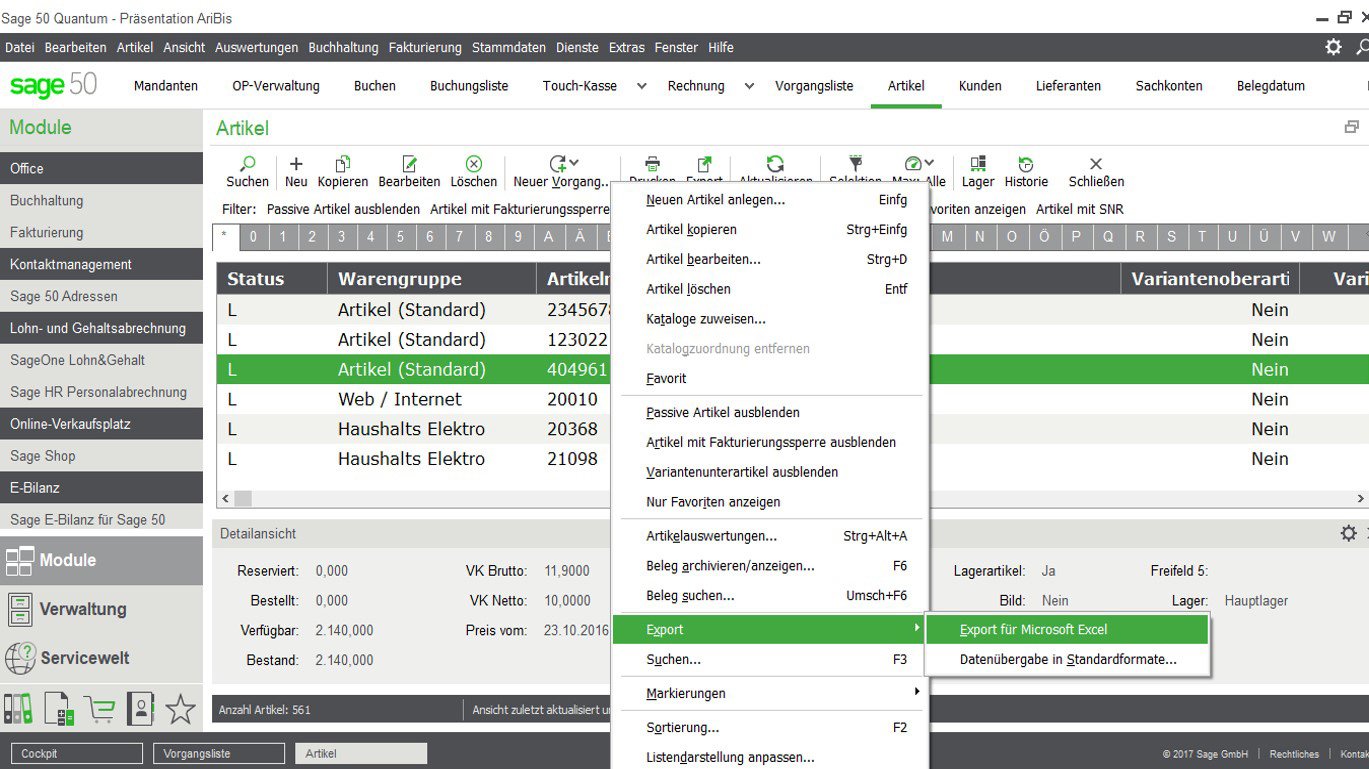The width and height of the screenshot is (1369, 769).
Task: Toggle the Filter option Passive Artikel ausblenden
Action: click(x=343, y=210)
